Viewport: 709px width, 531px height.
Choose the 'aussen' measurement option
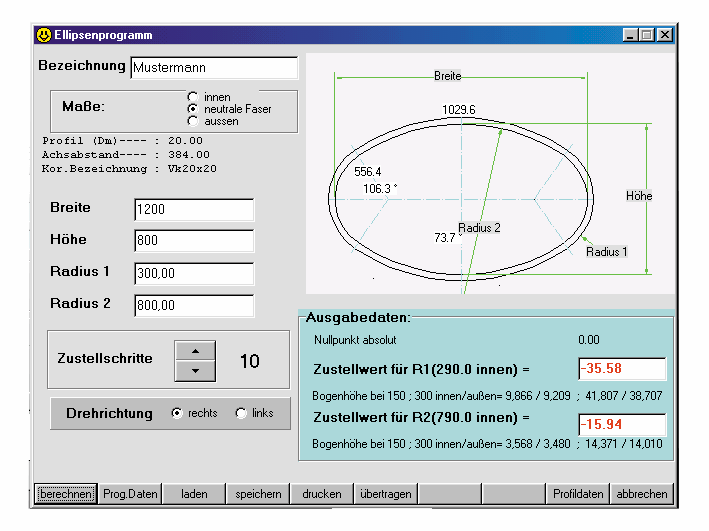pos(193,121)
